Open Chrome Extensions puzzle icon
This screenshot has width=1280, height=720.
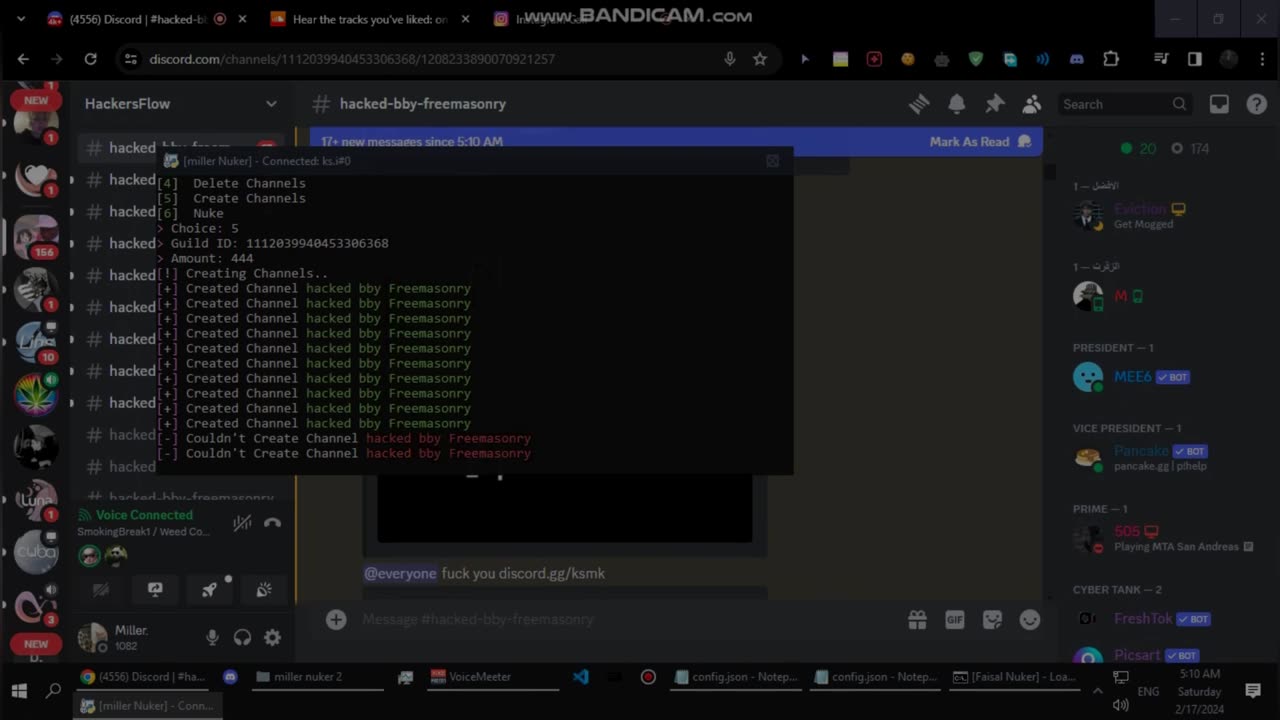(1111, 59)
